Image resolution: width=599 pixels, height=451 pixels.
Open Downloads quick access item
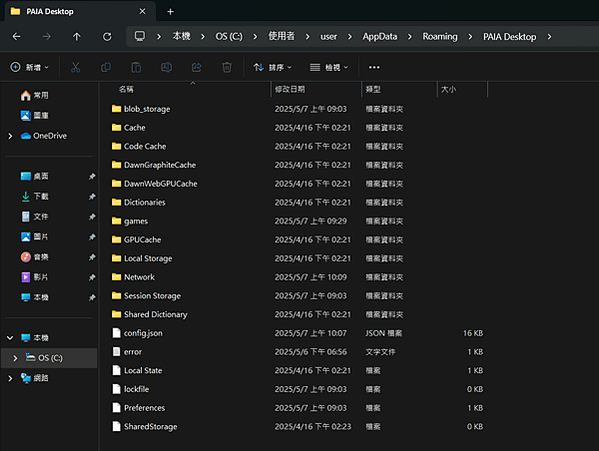click(x=35, y=196)
